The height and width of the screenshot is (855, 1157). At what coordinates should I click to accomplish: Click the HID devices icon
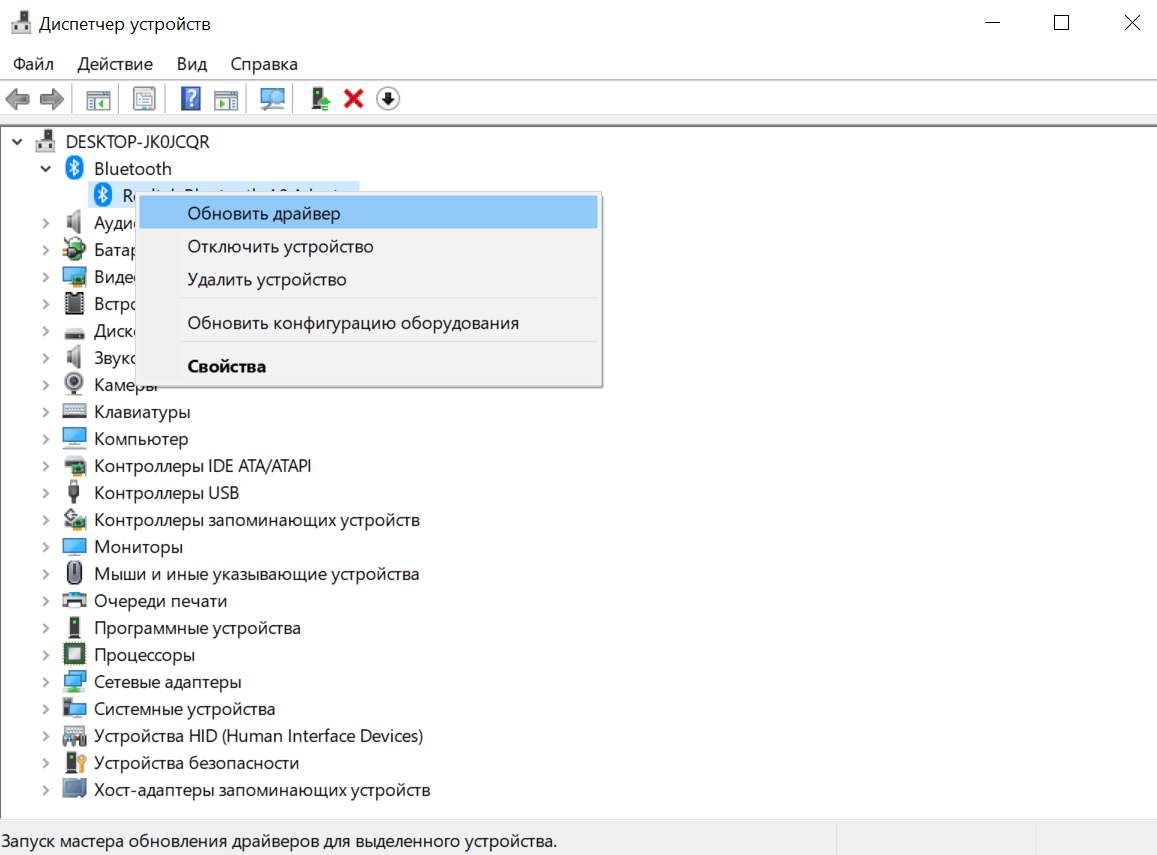(74, 735)
